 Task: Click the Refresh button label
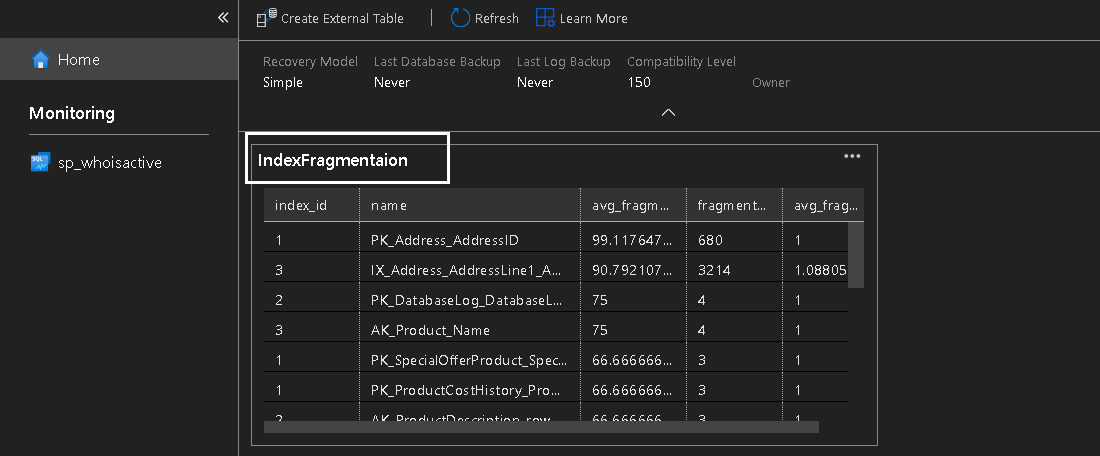pos(497,18)
